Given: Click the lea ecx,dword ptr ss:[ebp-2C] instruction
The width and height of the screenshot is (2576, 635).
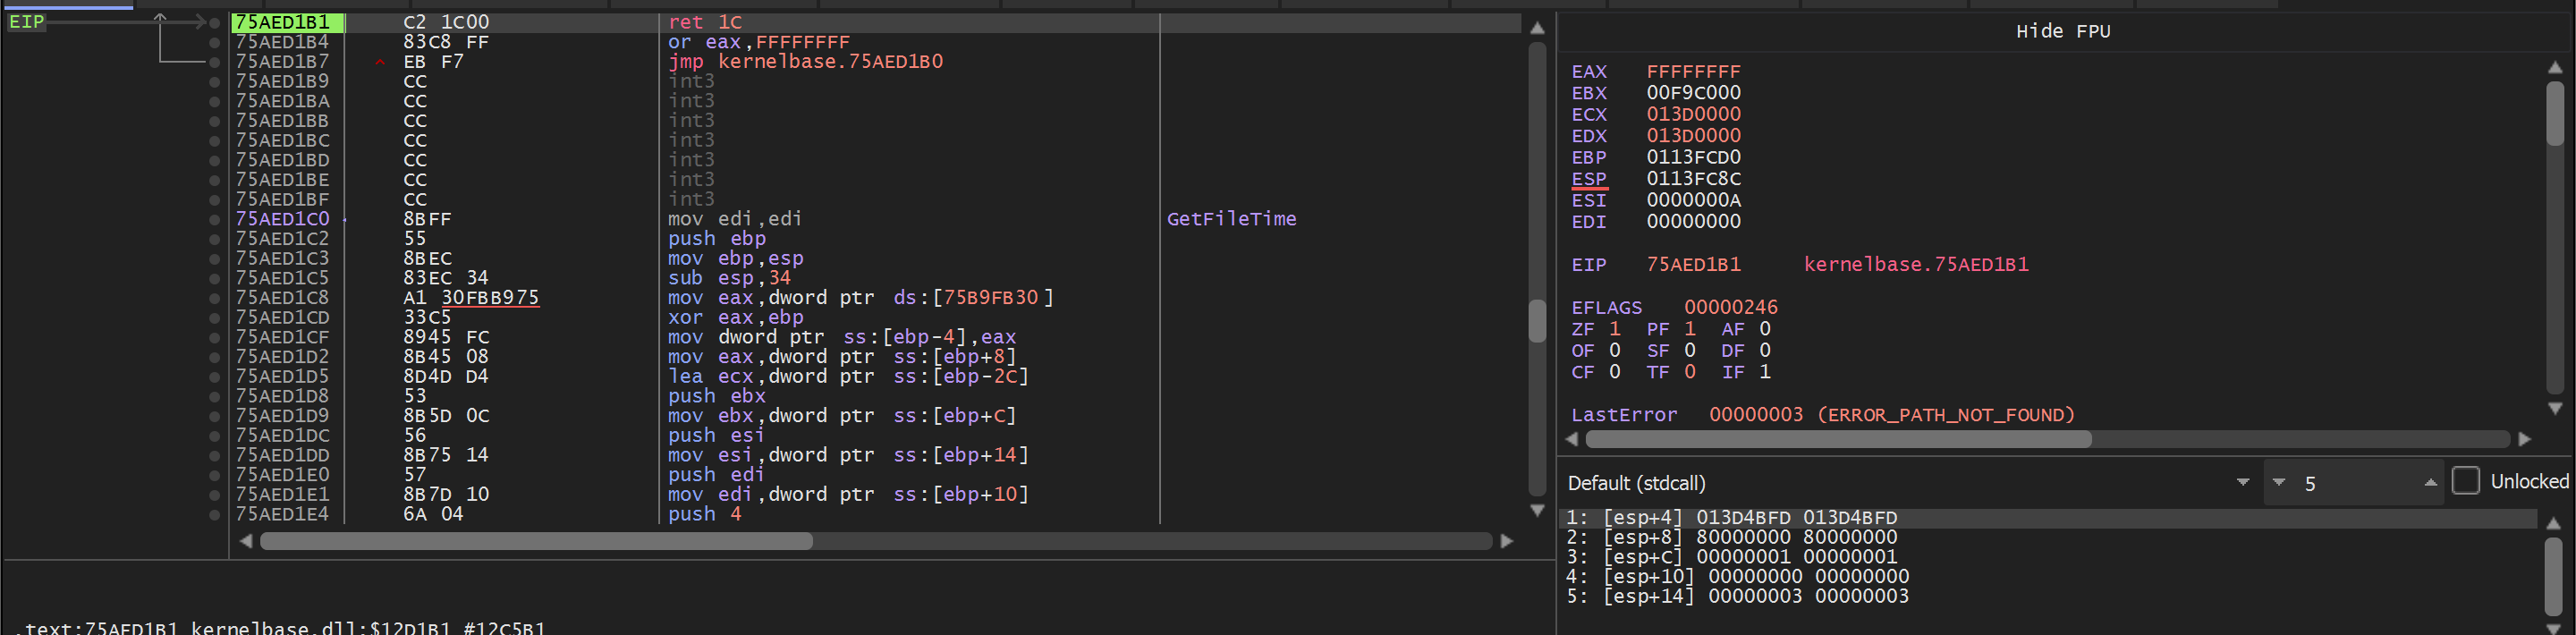Looking at the screenshot, I should [848, 376].
